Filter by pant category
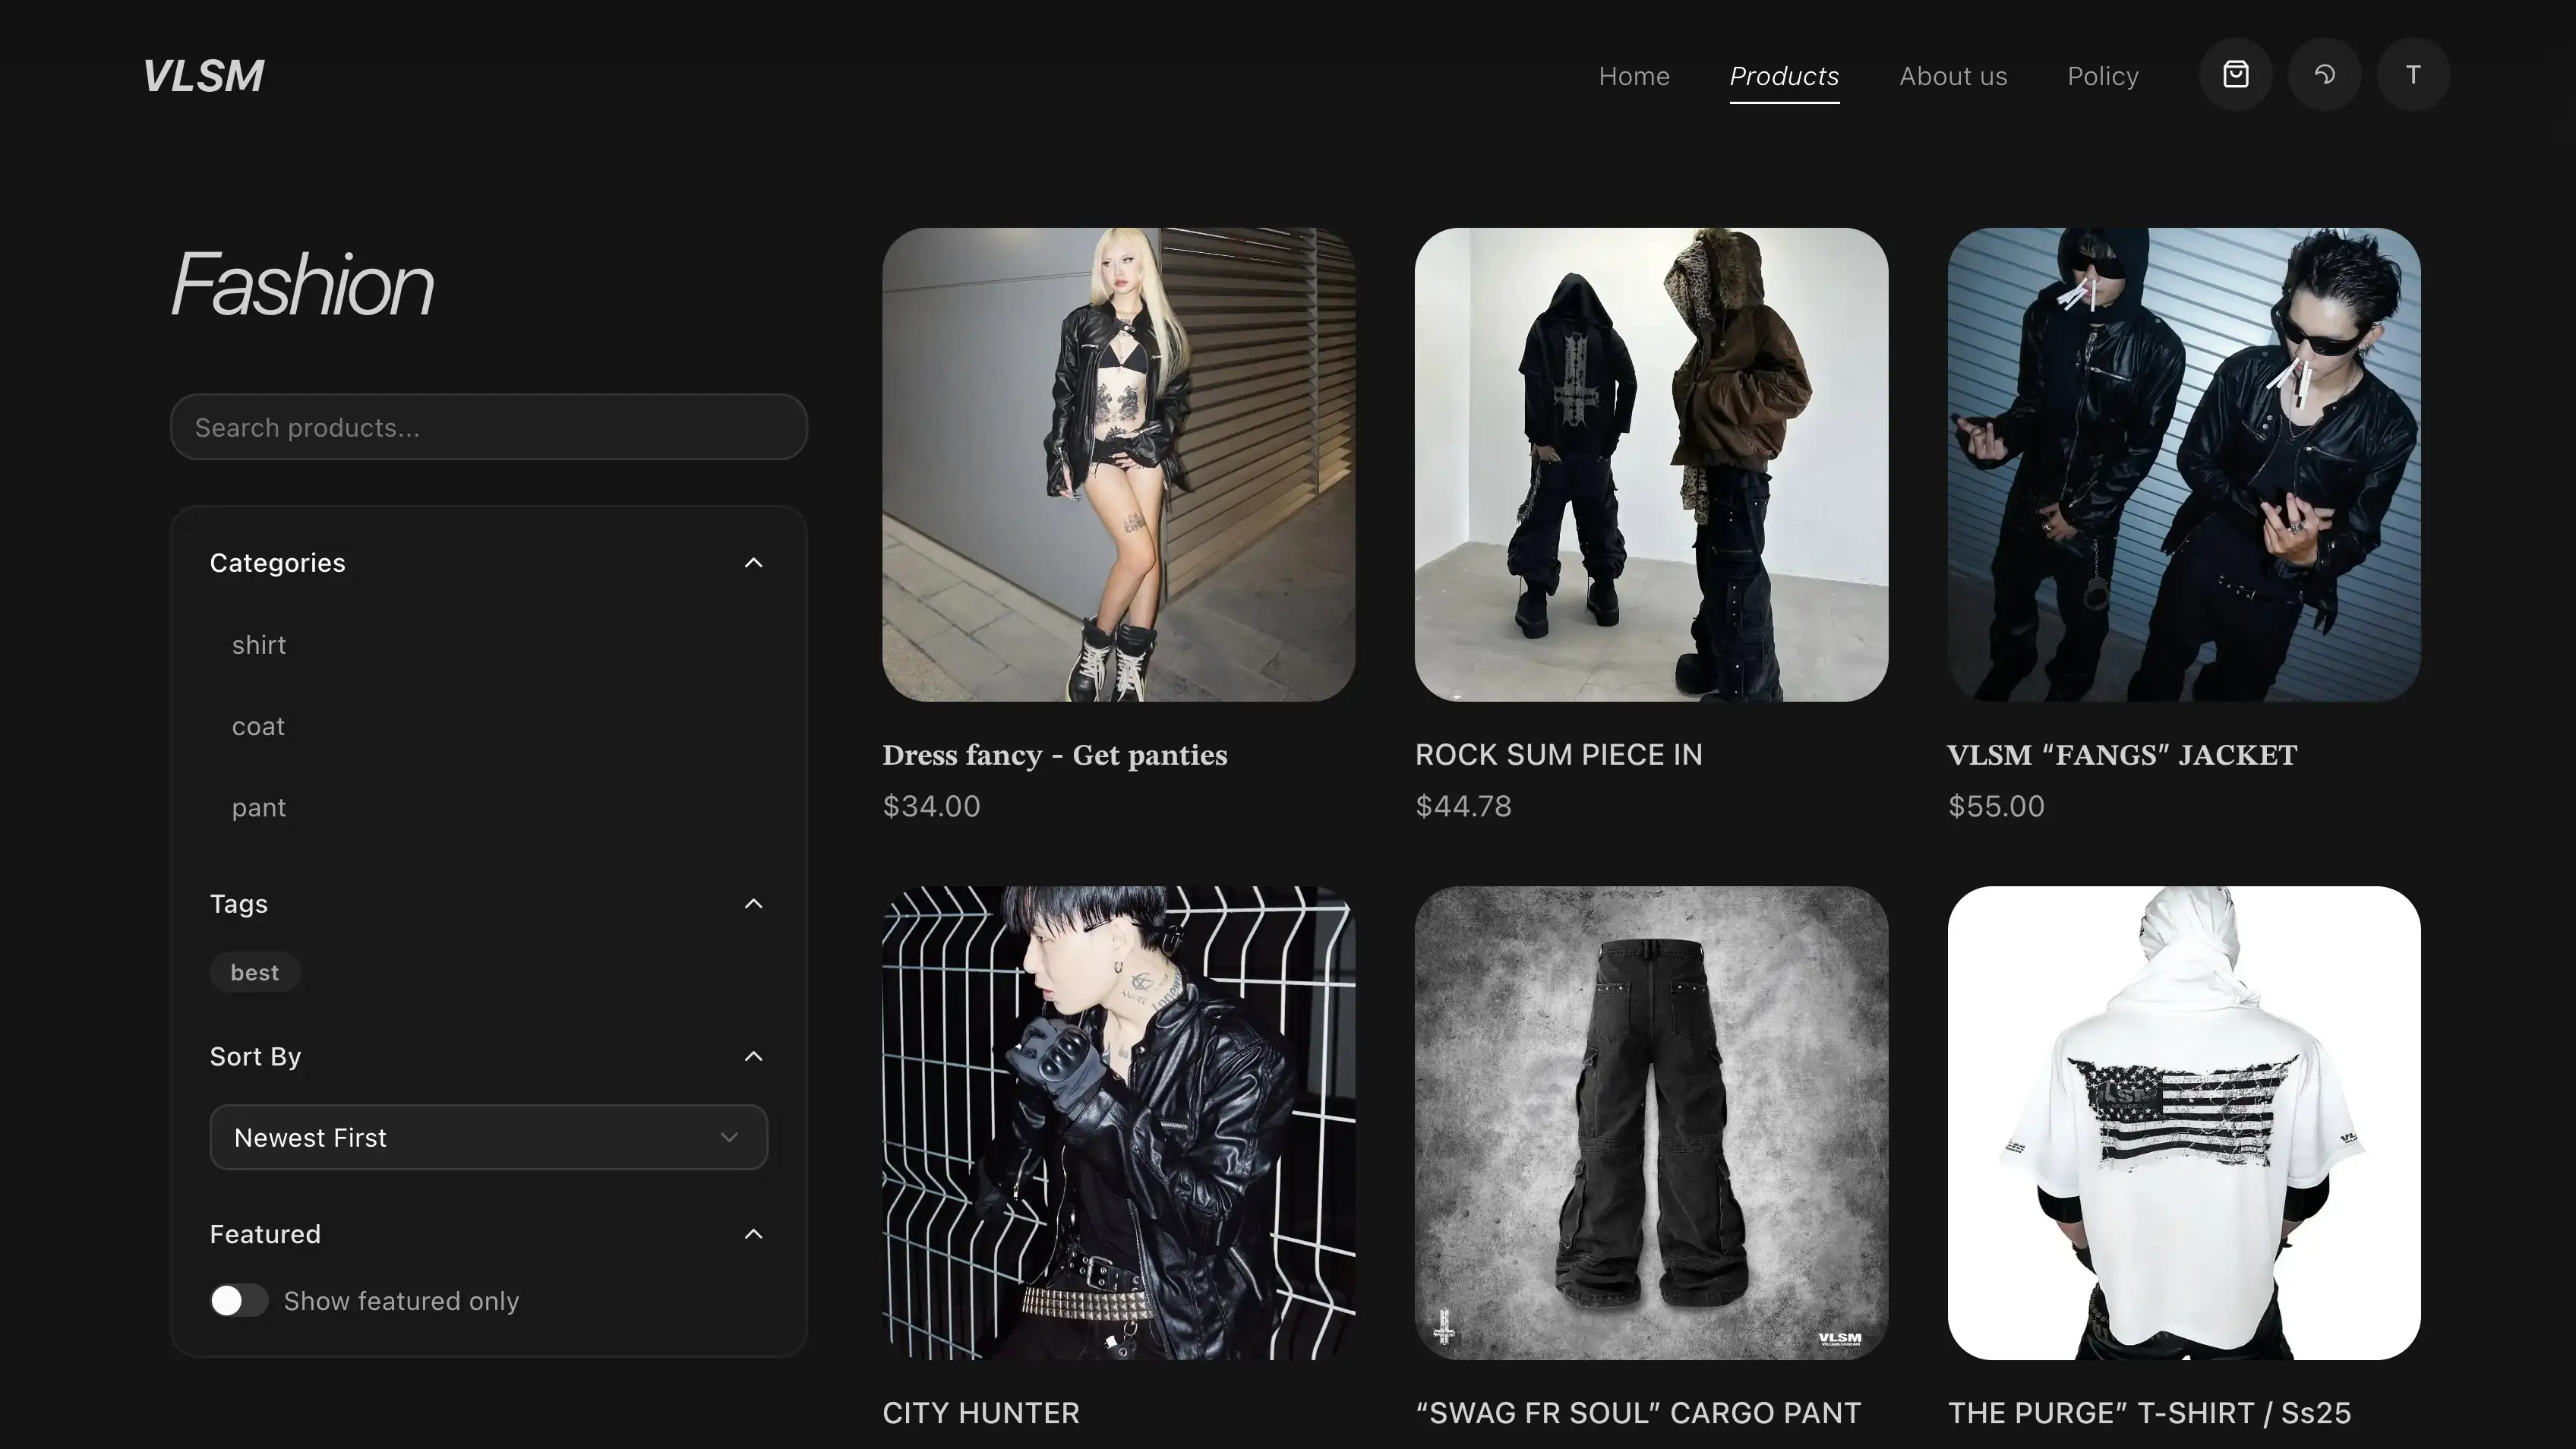This screenshot has width=2576, height=1449. coord(259,807)
